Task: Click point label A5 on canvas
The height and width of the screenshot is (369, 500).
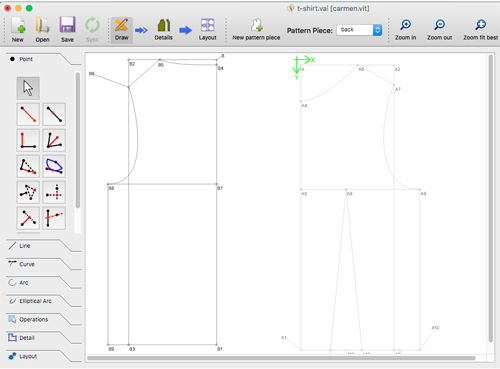Action: tap(304, 194)
